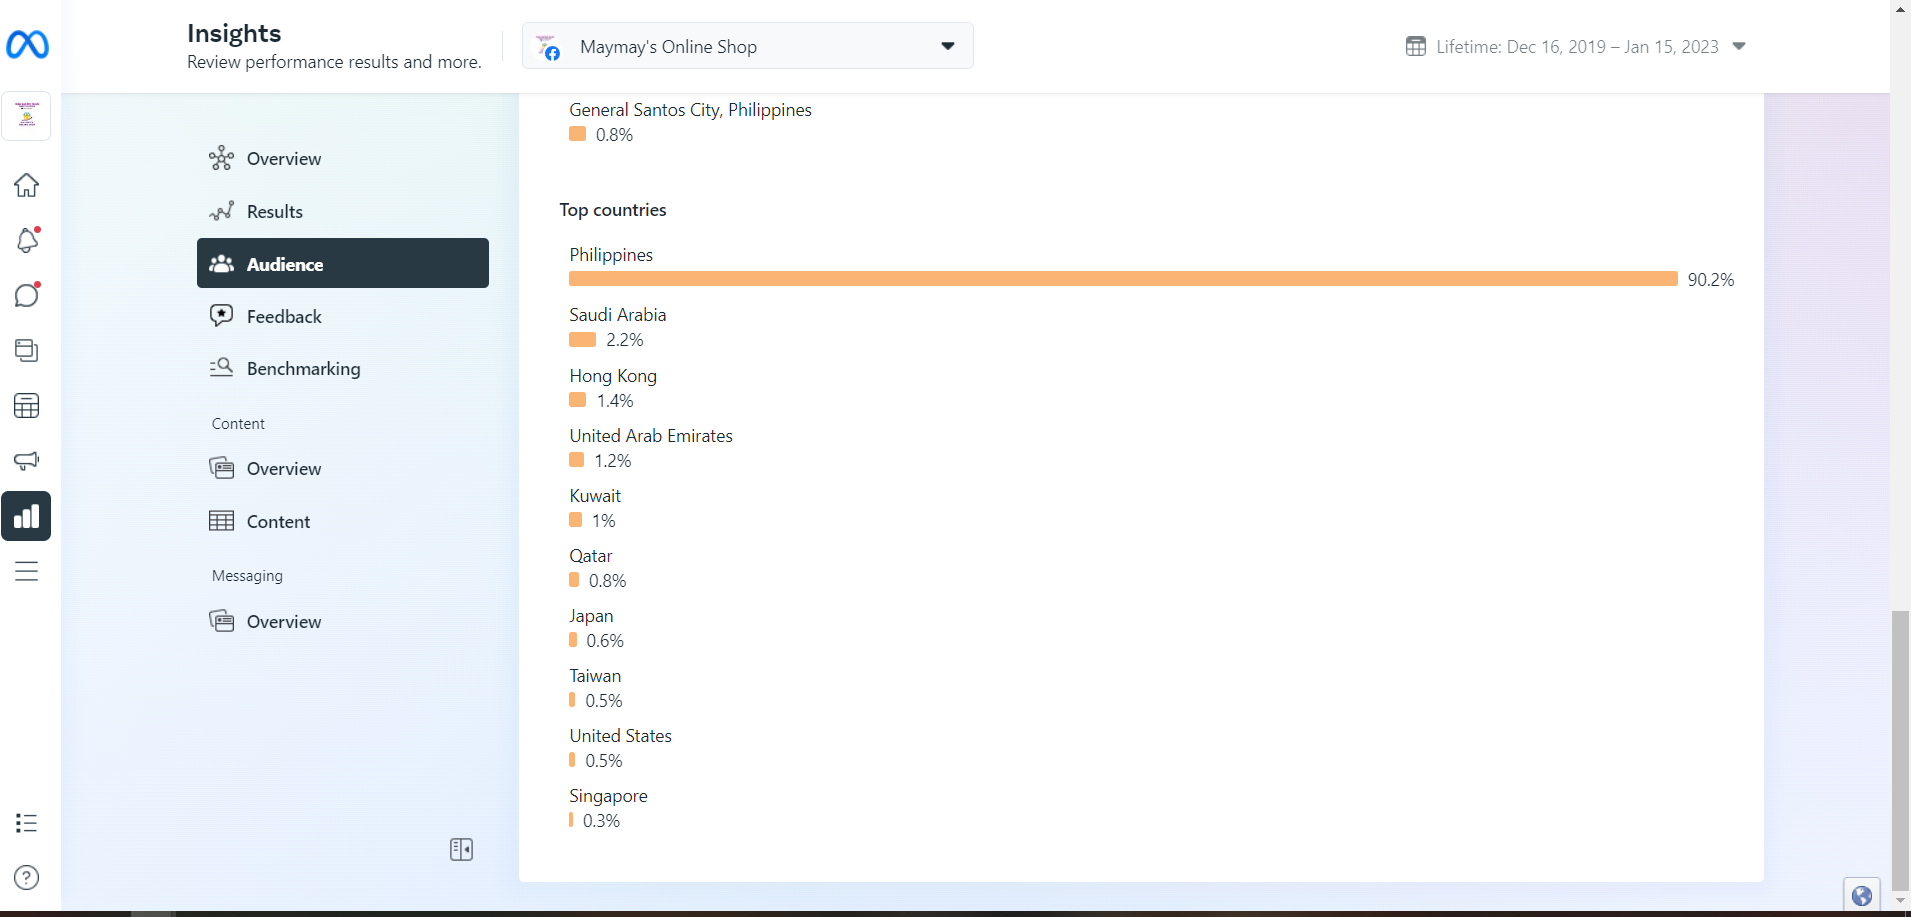Click Lifetime: Dec 16, 2019 – Jan 15, 2023

pos(1577,47)
